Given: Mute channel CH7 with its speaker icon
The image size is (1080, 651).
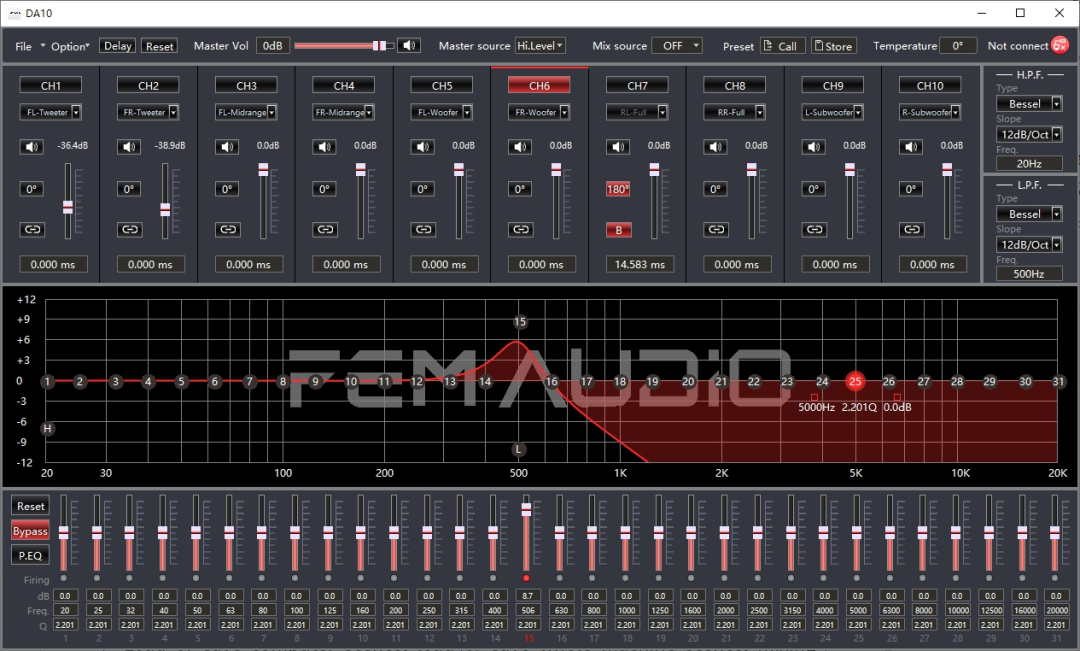Looking at the screenshot, I should [x=618, y=146].
